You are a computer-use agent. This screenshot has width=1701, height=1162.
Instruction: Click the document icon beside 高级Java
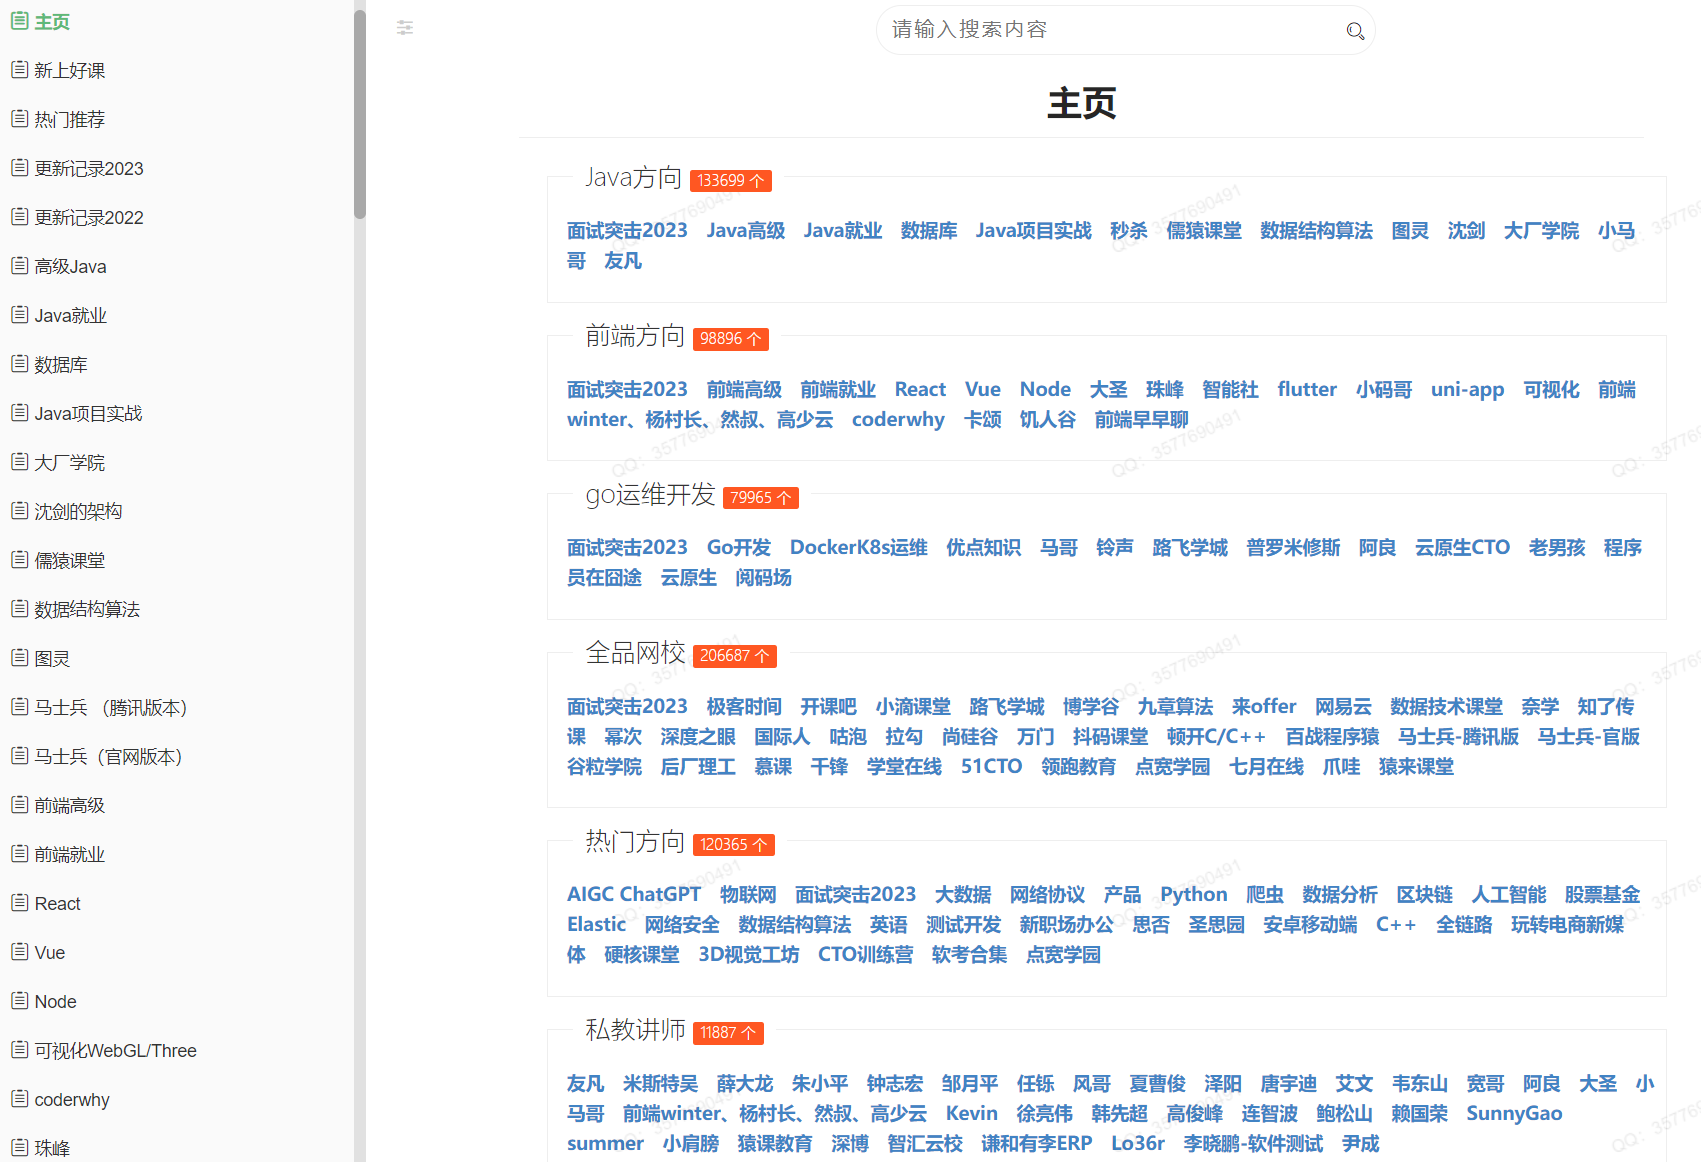19,266
